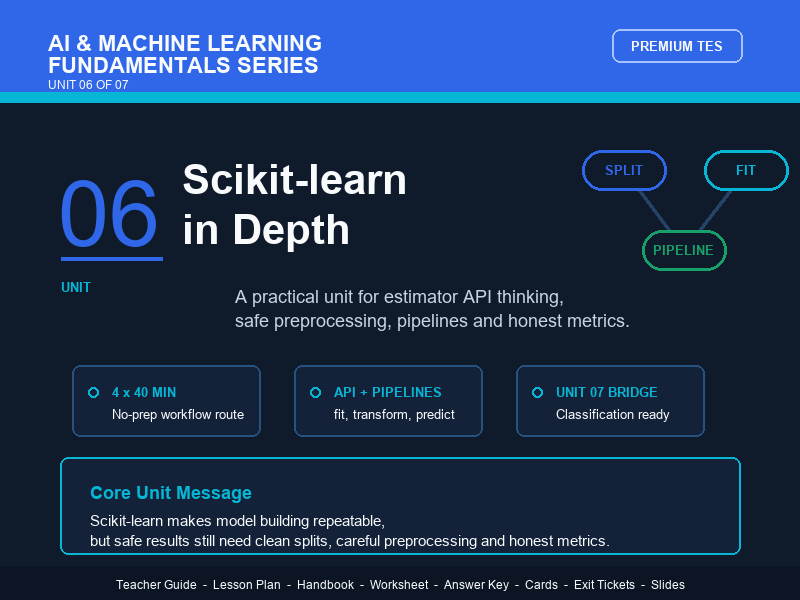Image resolution: width=800 pixels, height=600 pixels.
Task: Select the PIPELINE node pill
Action: click(684, 250)
